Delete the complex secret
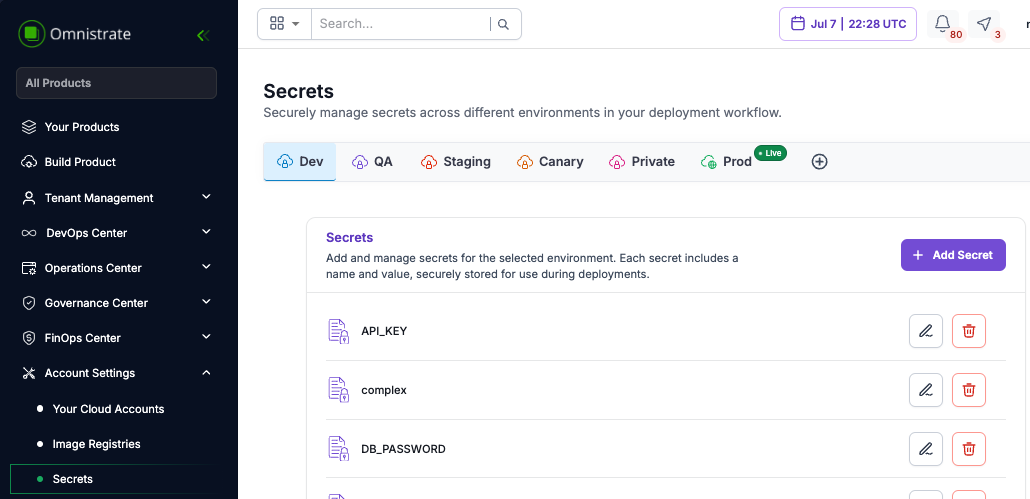 [968, 390]
